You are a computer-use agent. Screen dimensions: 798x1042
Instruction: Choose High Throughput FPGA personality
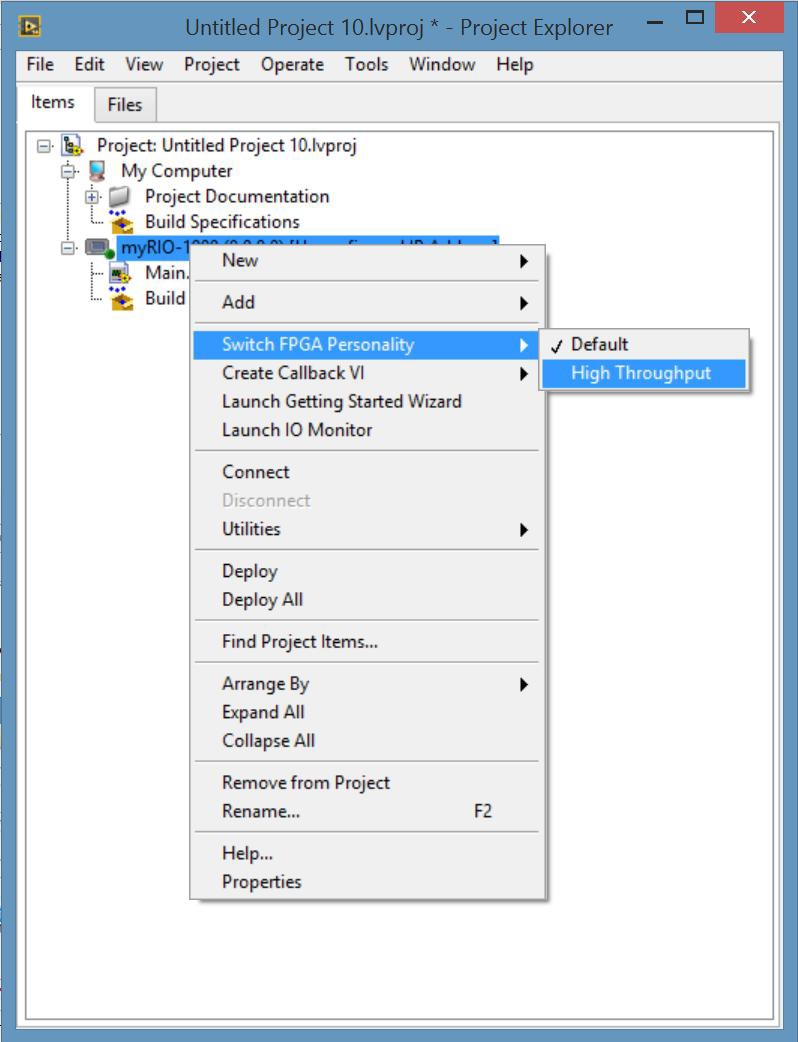click(641, 373)
